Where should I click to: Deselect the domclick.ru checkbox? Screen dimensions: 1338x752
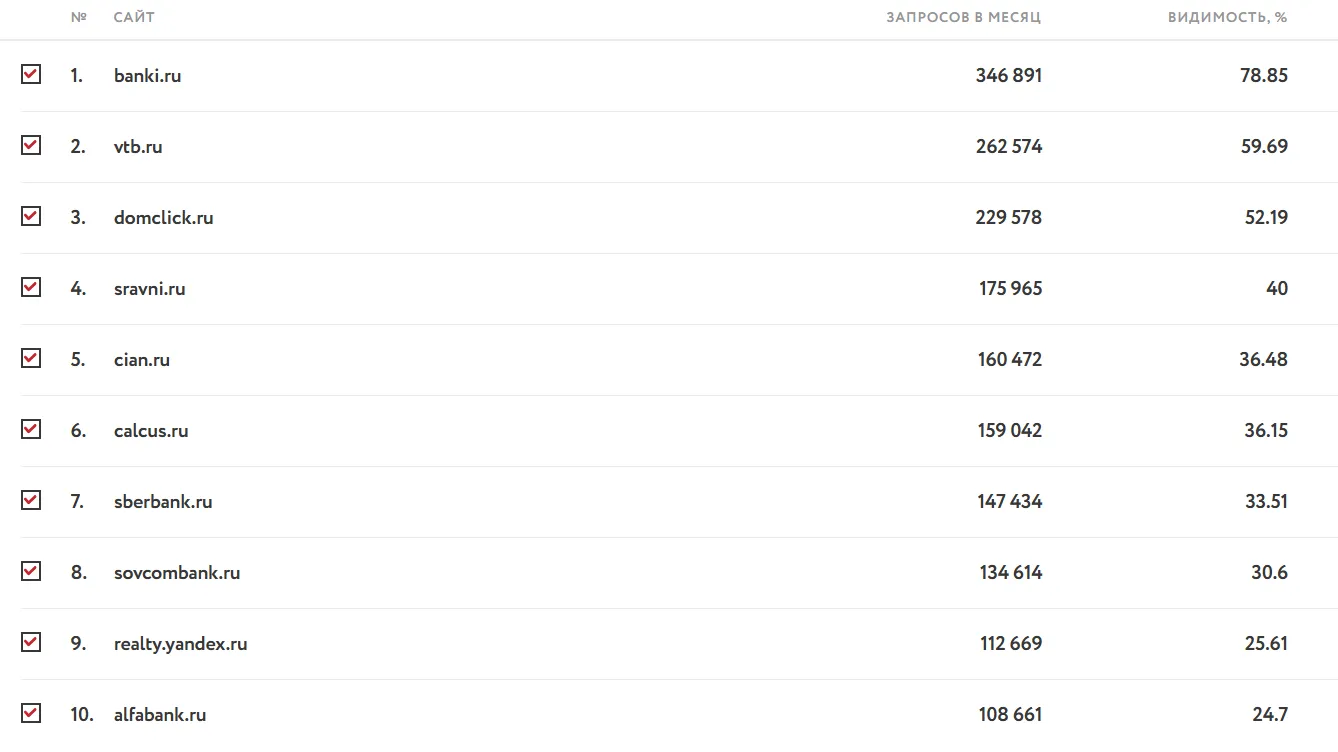point(31,216)
